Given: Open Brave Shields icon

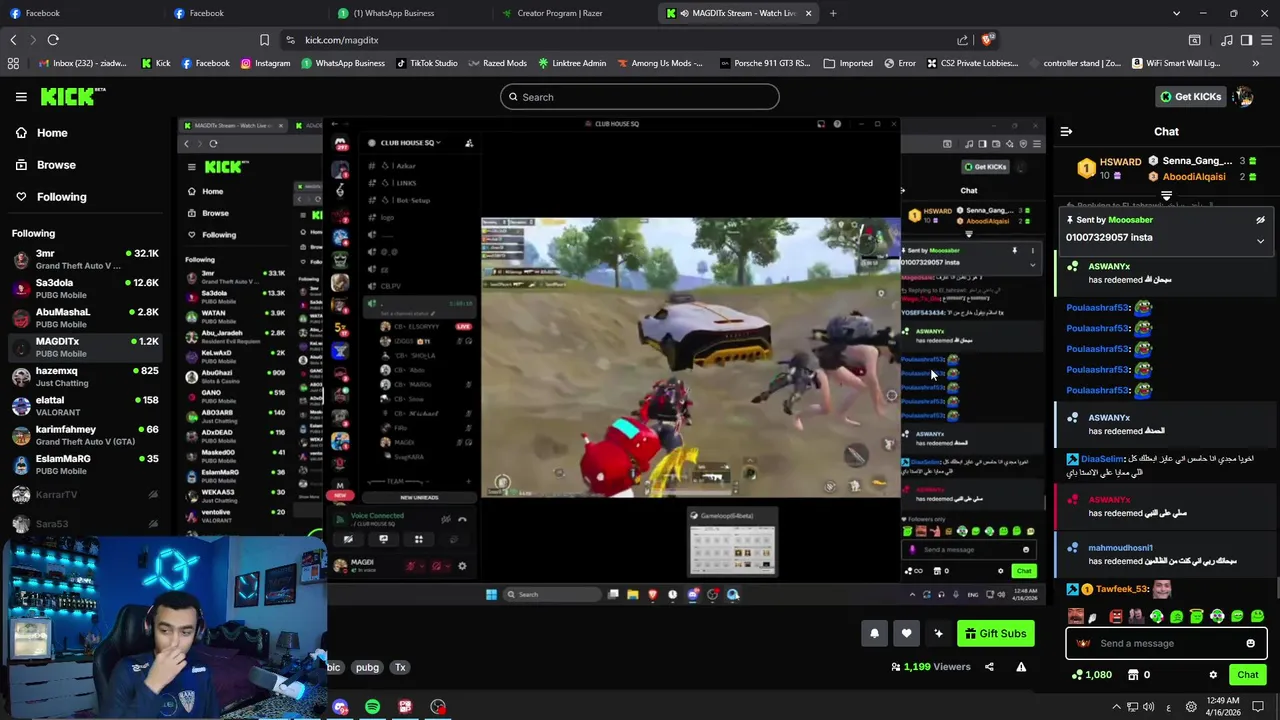Looking at the screenshot, I should 987,40.
